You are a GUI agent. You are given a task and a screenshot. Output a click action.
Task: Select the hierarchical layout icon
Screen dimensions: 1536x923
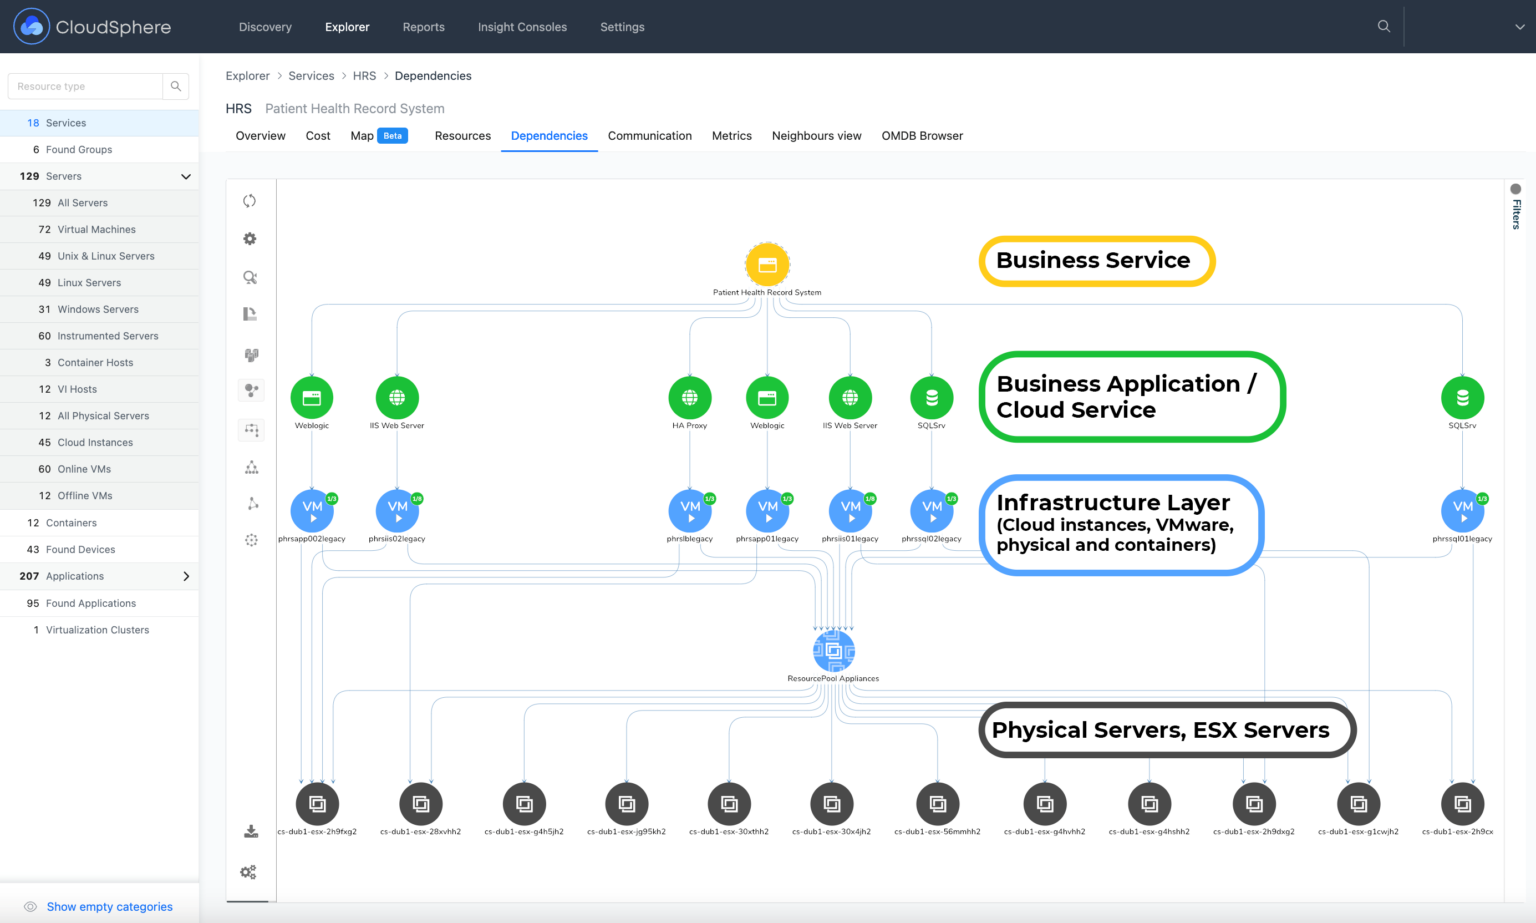coord(250,466)
